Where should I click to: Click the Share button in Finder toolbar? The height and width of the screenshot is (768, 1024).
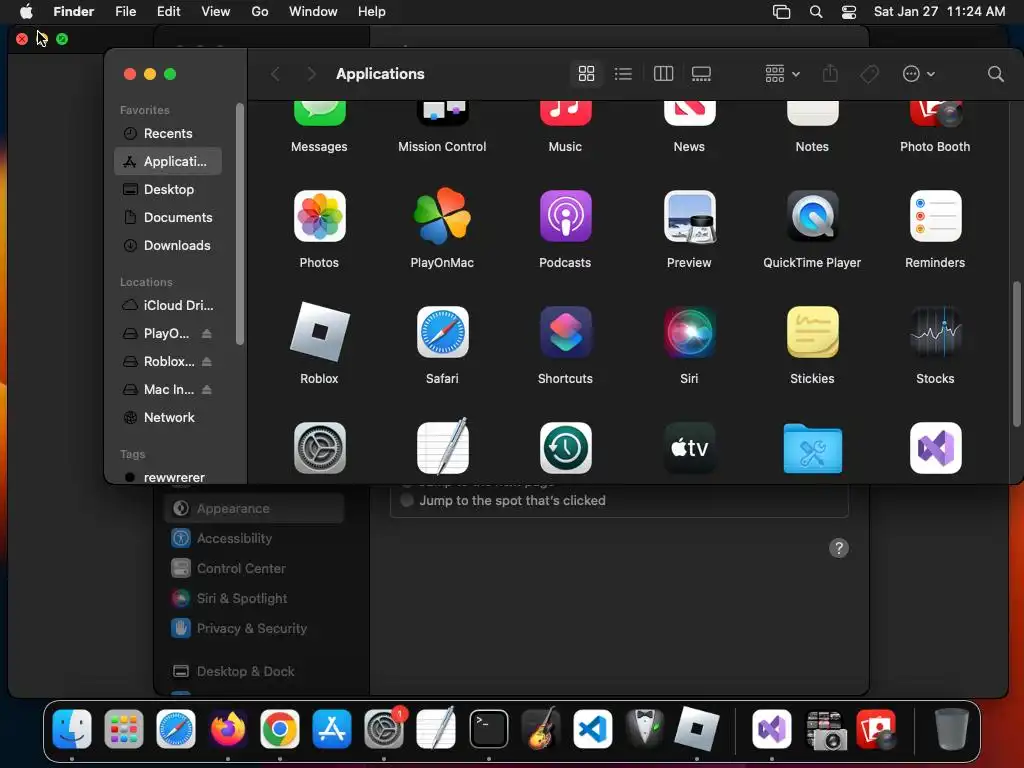[x=830, y=73]
